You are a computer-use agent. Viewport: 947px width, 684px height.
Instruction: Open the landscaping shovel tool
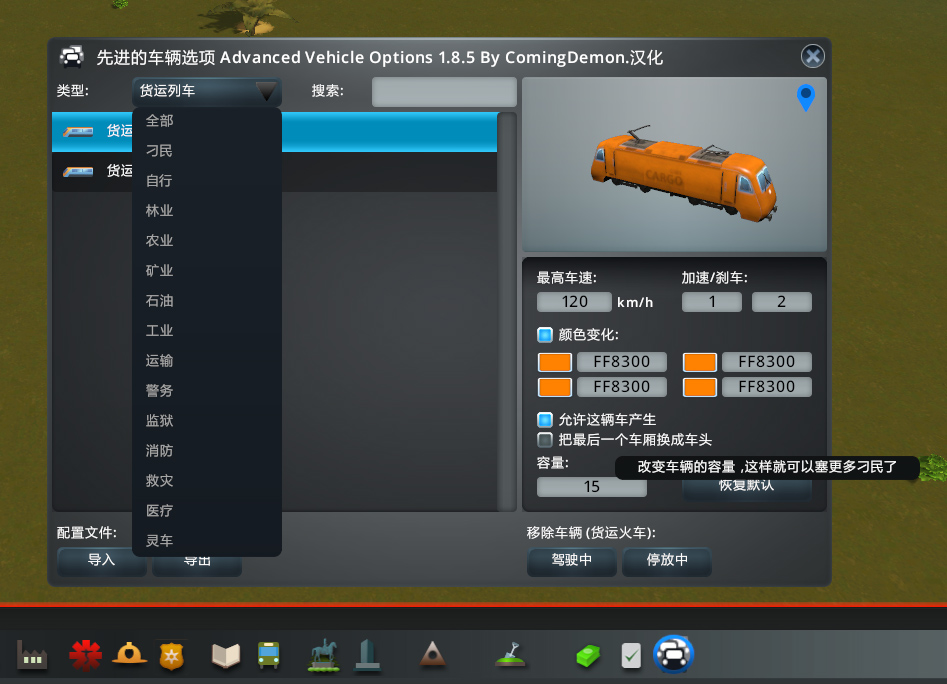[511, 655]
